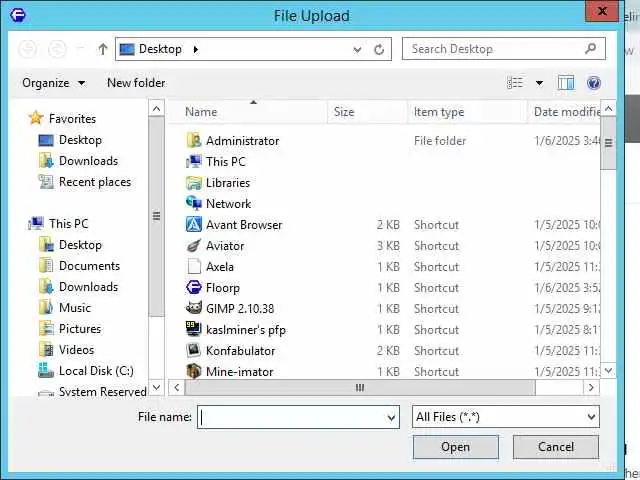Go up one folder level arrow
640x480 pixels.
click(x=103, y=49)
